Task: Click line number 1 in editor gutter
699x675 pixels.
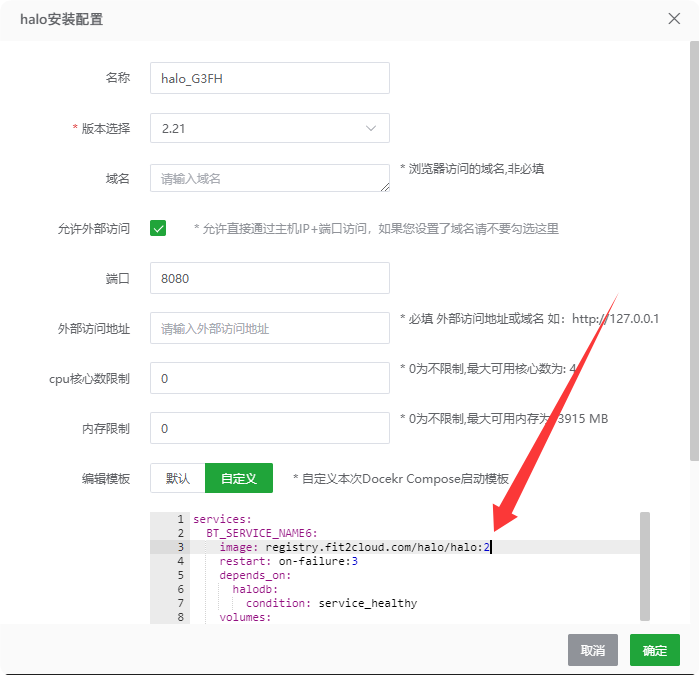Action: [x=180, y=519]
